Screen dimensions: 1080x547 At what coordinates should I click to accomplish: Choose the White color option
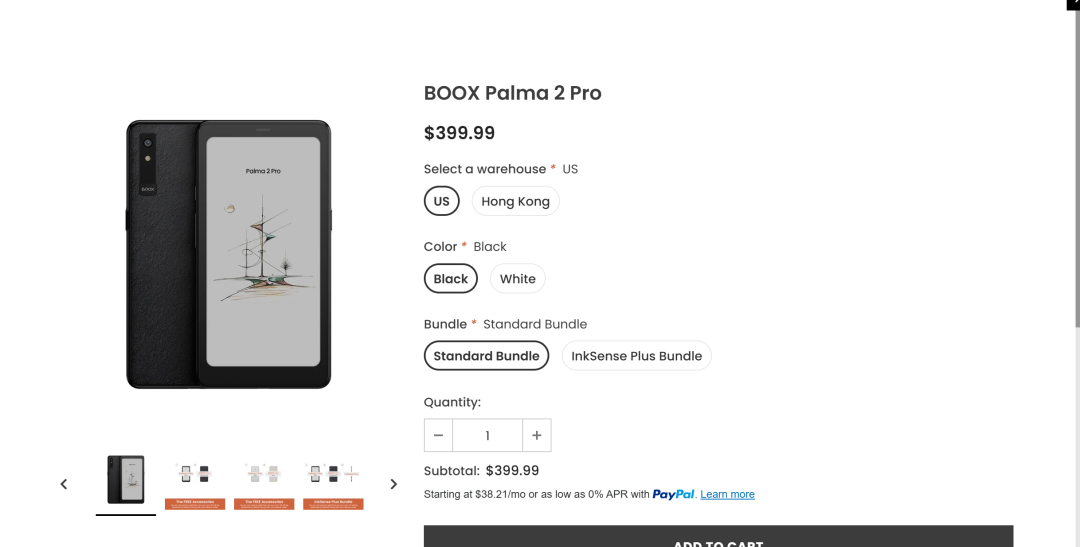(517, 279)
